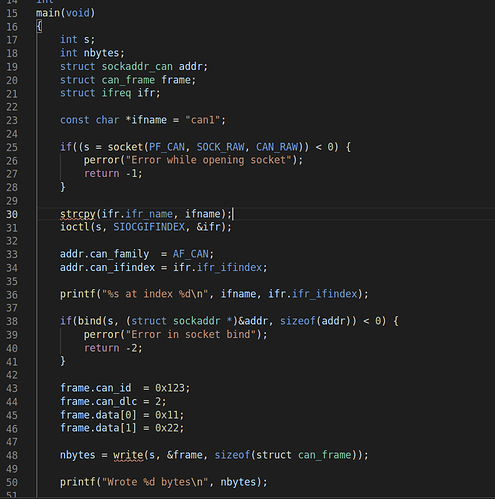Screen dimensions: 495x499
Task: Click line number 48 in gutter
Action: [12, 455]
